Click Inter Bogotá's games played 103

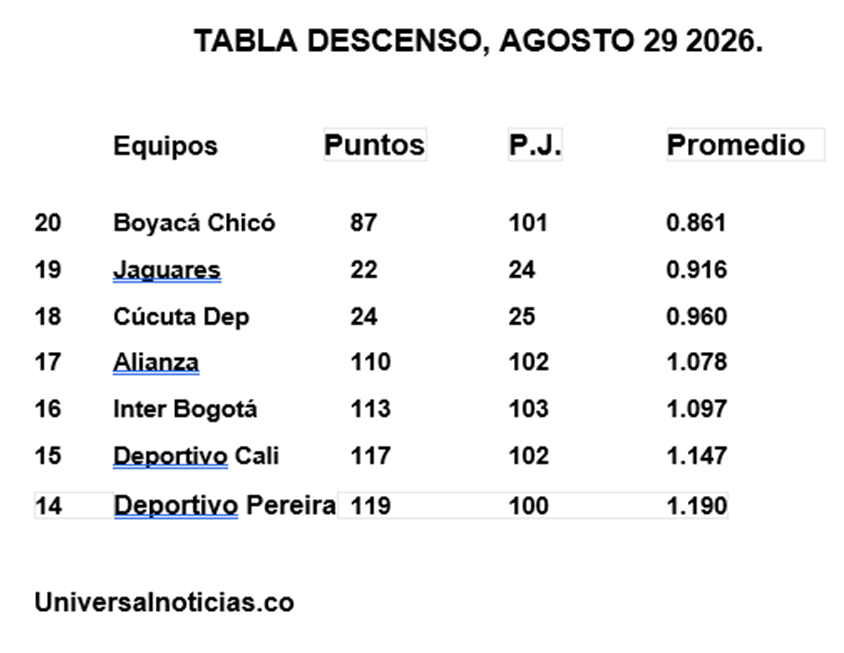(x=529, y=409)
